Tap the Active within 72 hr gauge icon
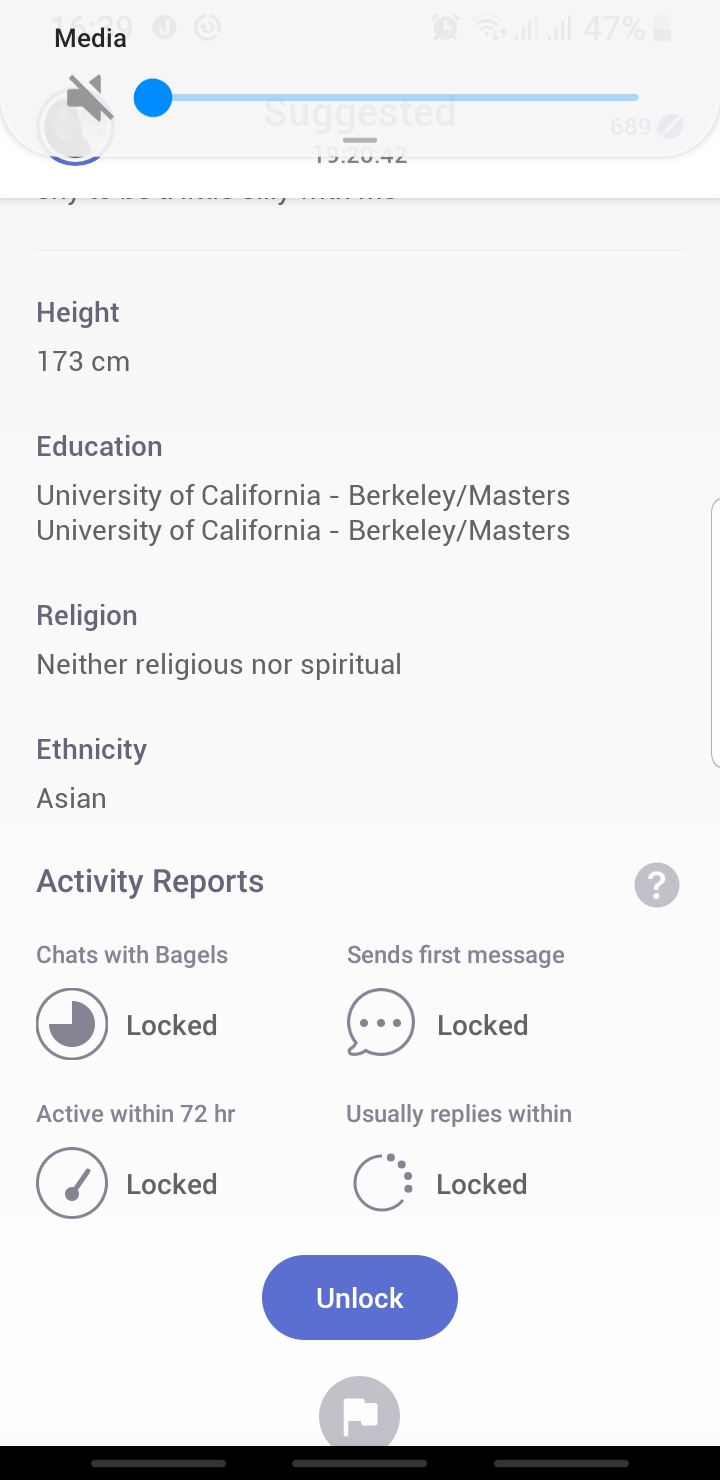720x1480 pixels. pyautogui.click(x=72, y=1183)
